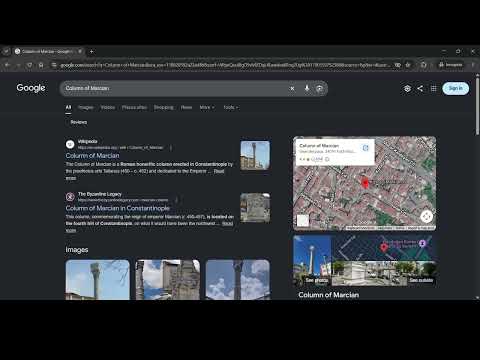Toggle map layer thumbnail in map corner
Screen dimensions: 480x360
click(303, 220)
